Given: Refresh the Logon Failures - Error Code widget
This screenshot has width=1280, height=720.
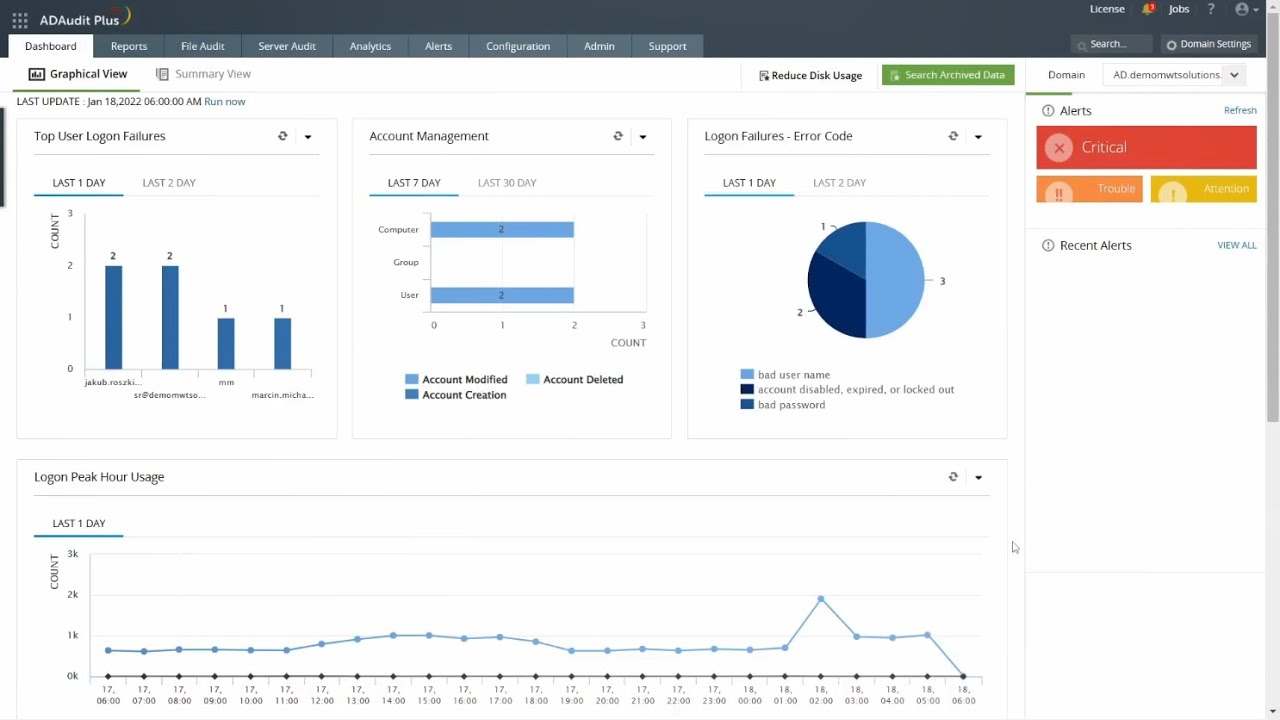Looking at the screenshot, I should 953,136.
